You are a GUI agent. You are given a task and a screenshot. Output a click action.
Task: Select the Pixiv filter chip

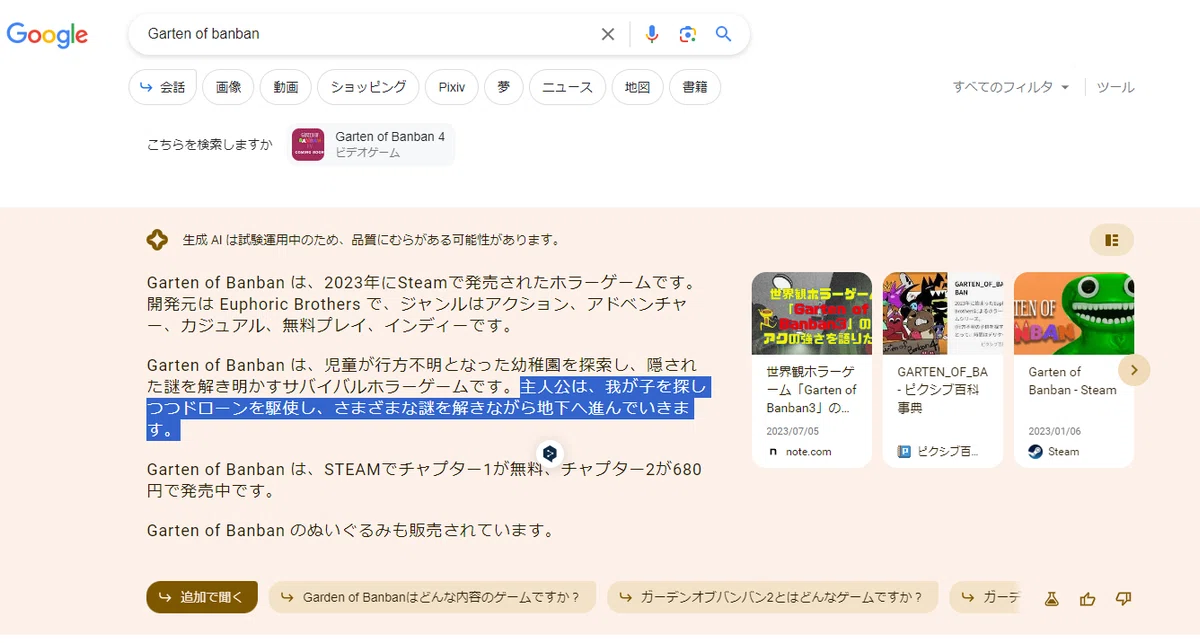[452, 87]
